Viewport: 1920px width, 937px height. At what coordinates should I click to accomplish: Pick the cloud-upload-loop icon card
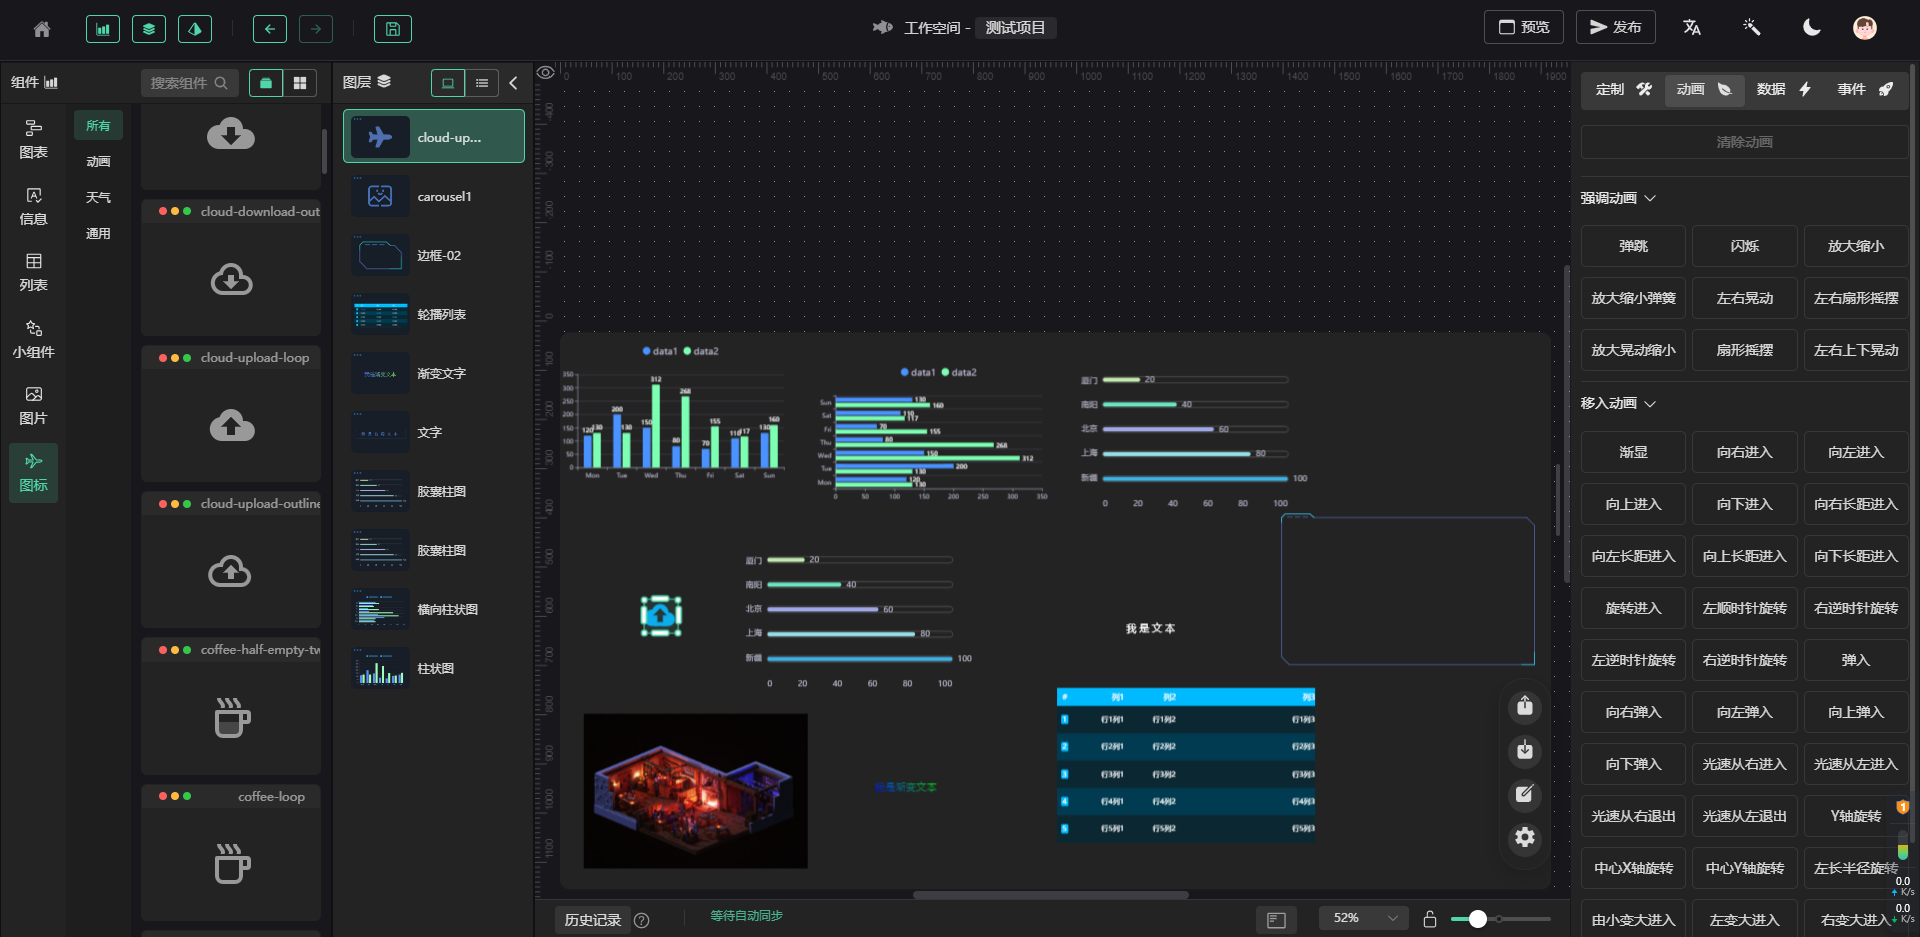pyautogui.click(x=231, y=414)
